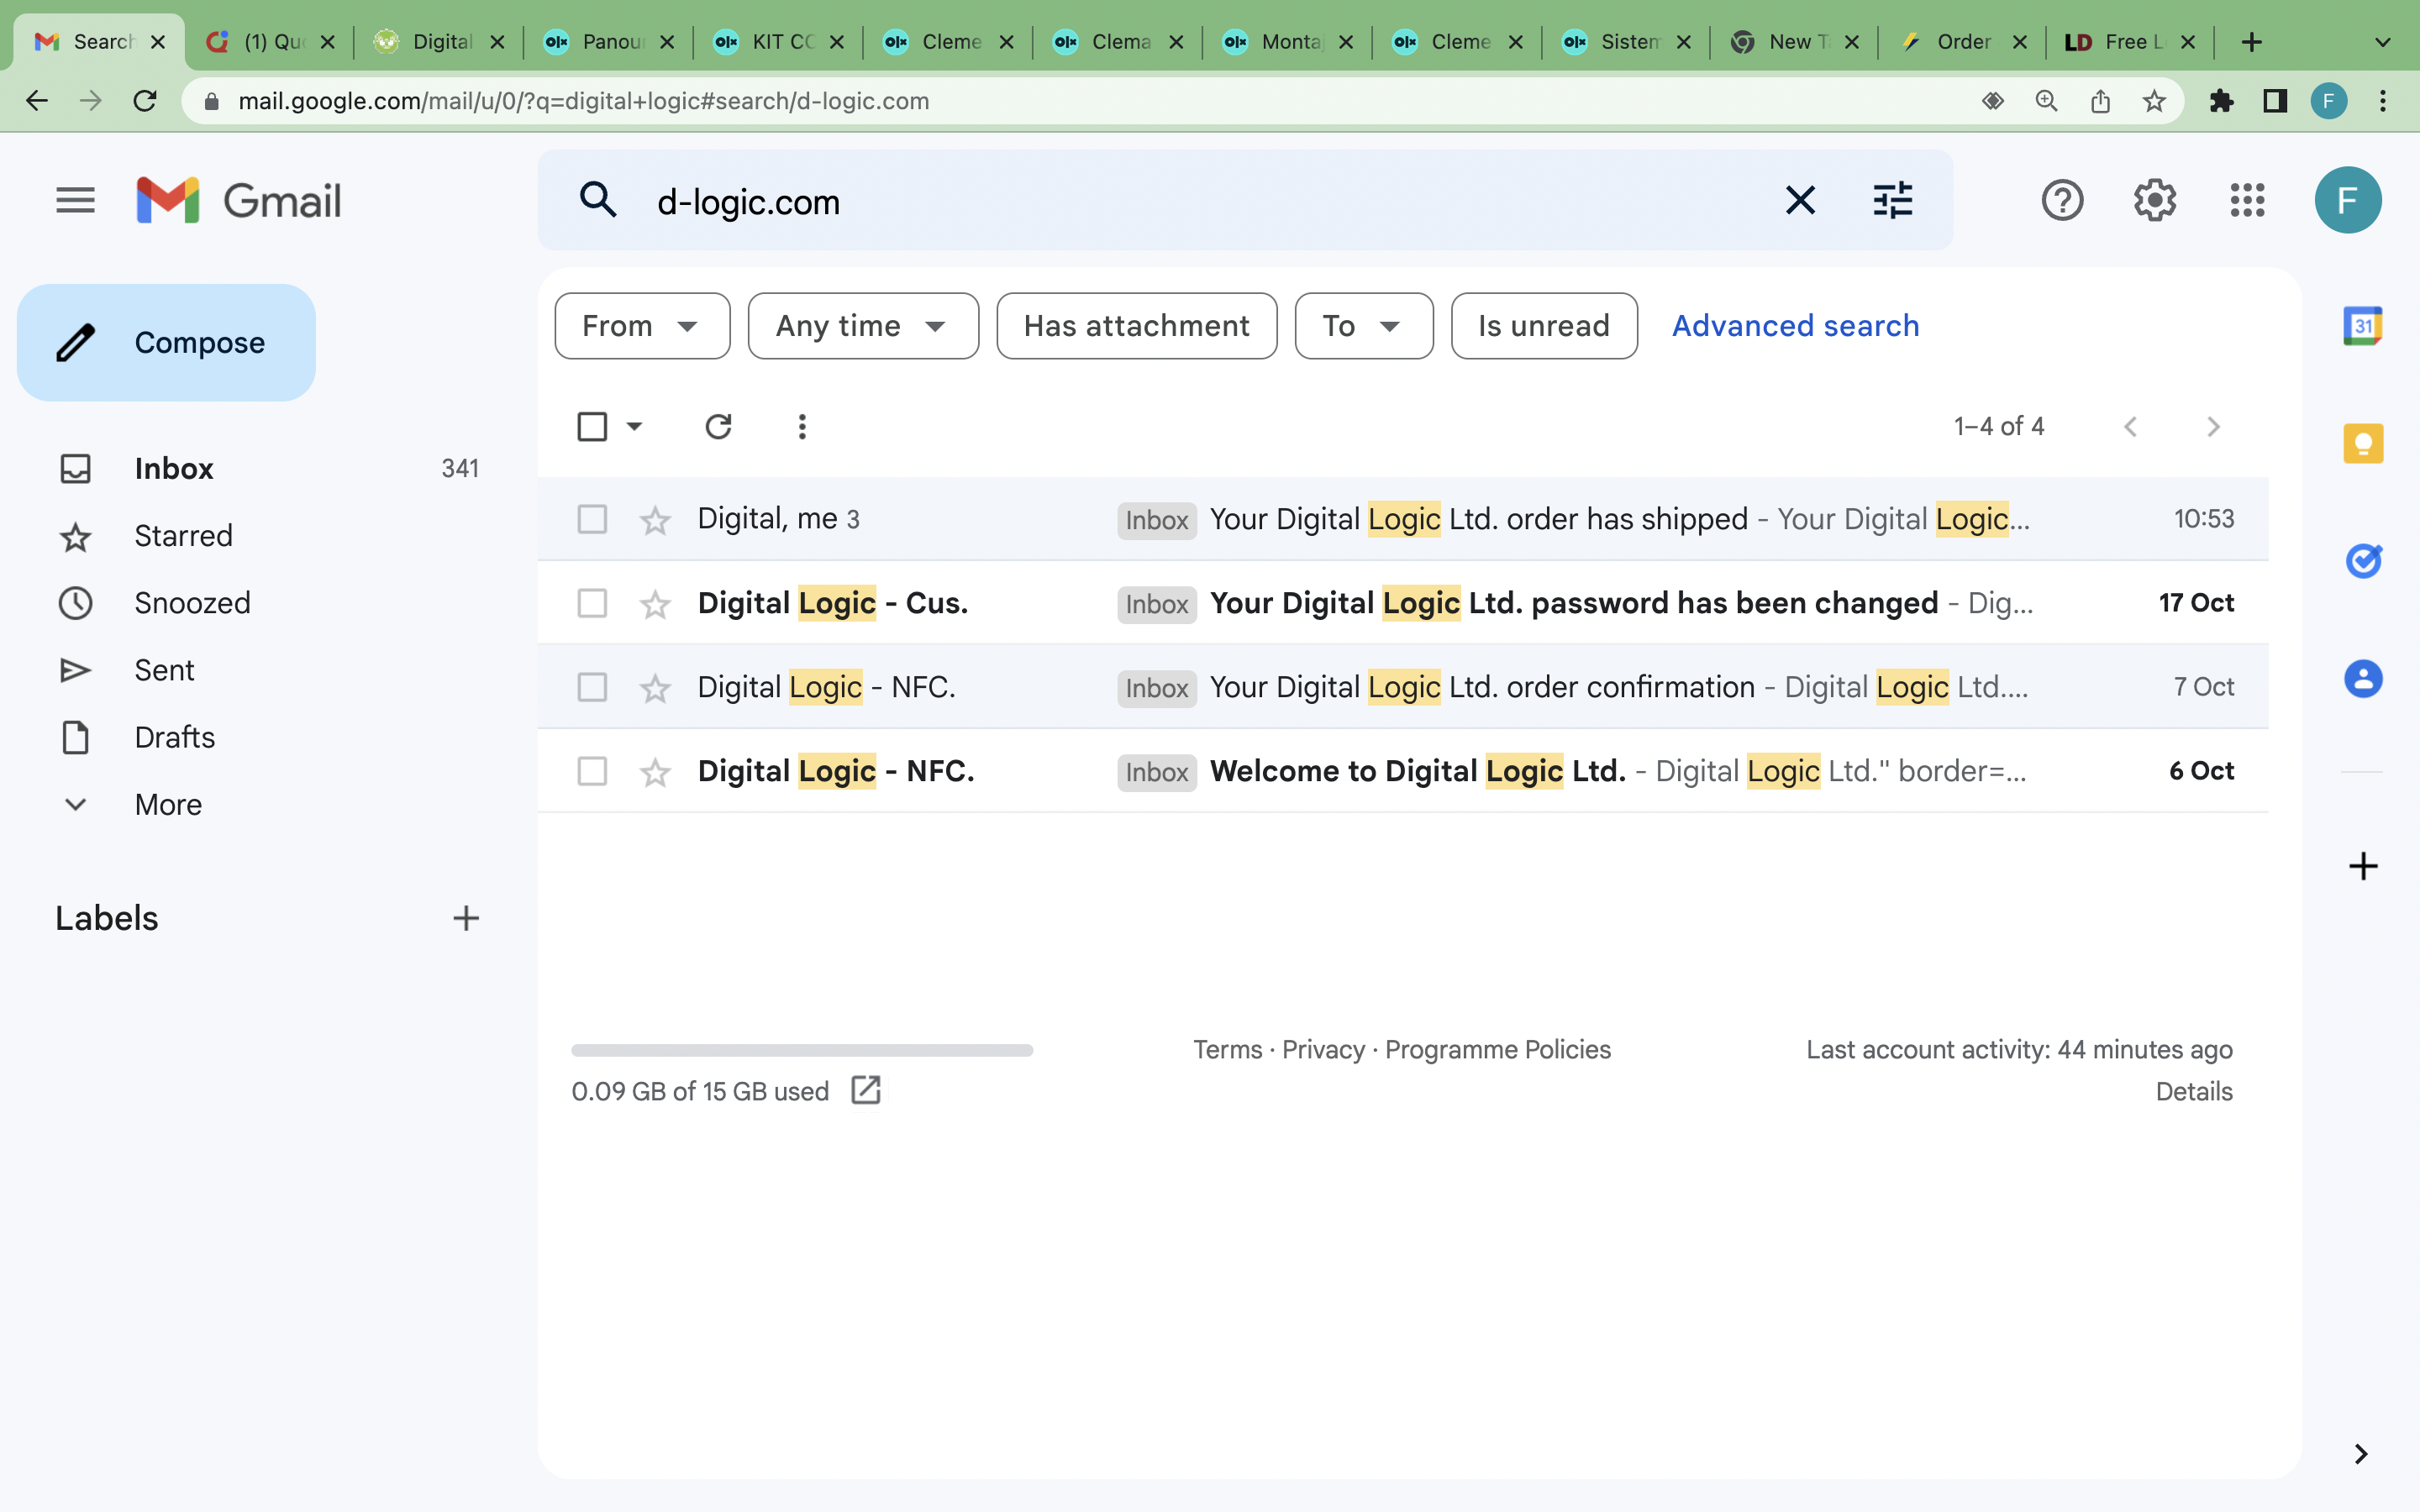Open the select dropdown arrow beside checkbox
This screenshot has width=2420, height=1512.
(x=634, y=427)
